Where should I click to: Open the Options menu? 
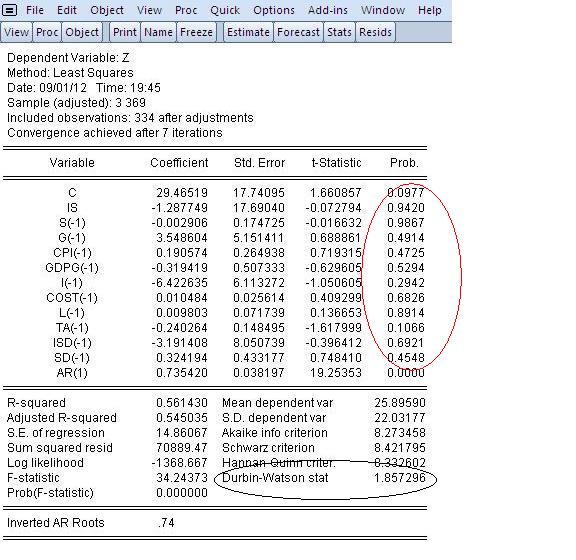tap(274, 10)
